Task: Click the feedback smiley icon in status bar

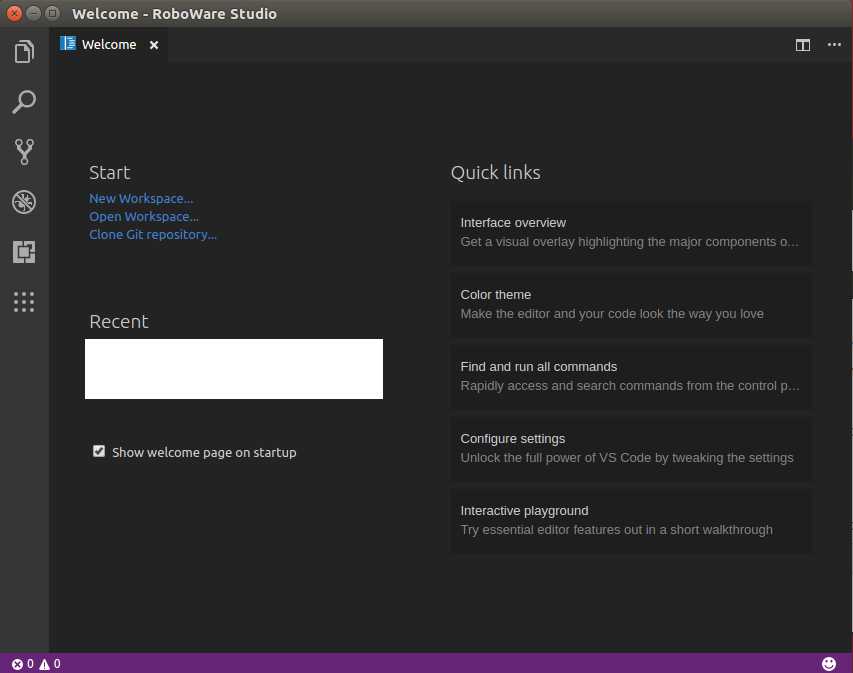Action: (x=829, y=664)
